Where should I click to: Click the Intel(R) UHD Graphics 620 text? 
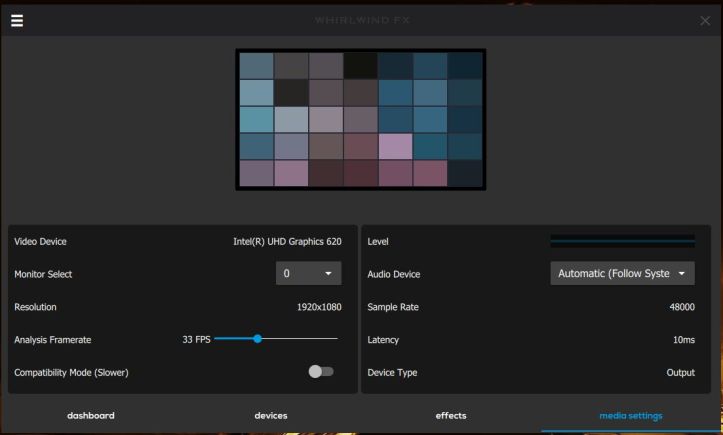coord(287,241)
